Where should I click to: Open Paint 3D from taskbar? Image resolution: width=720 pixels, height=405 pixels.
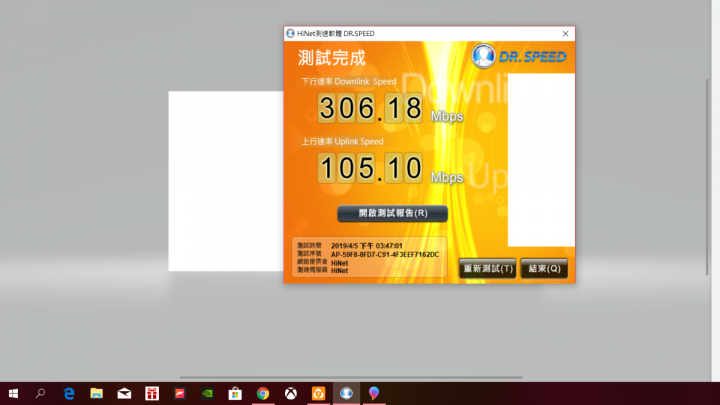(374, 394)
